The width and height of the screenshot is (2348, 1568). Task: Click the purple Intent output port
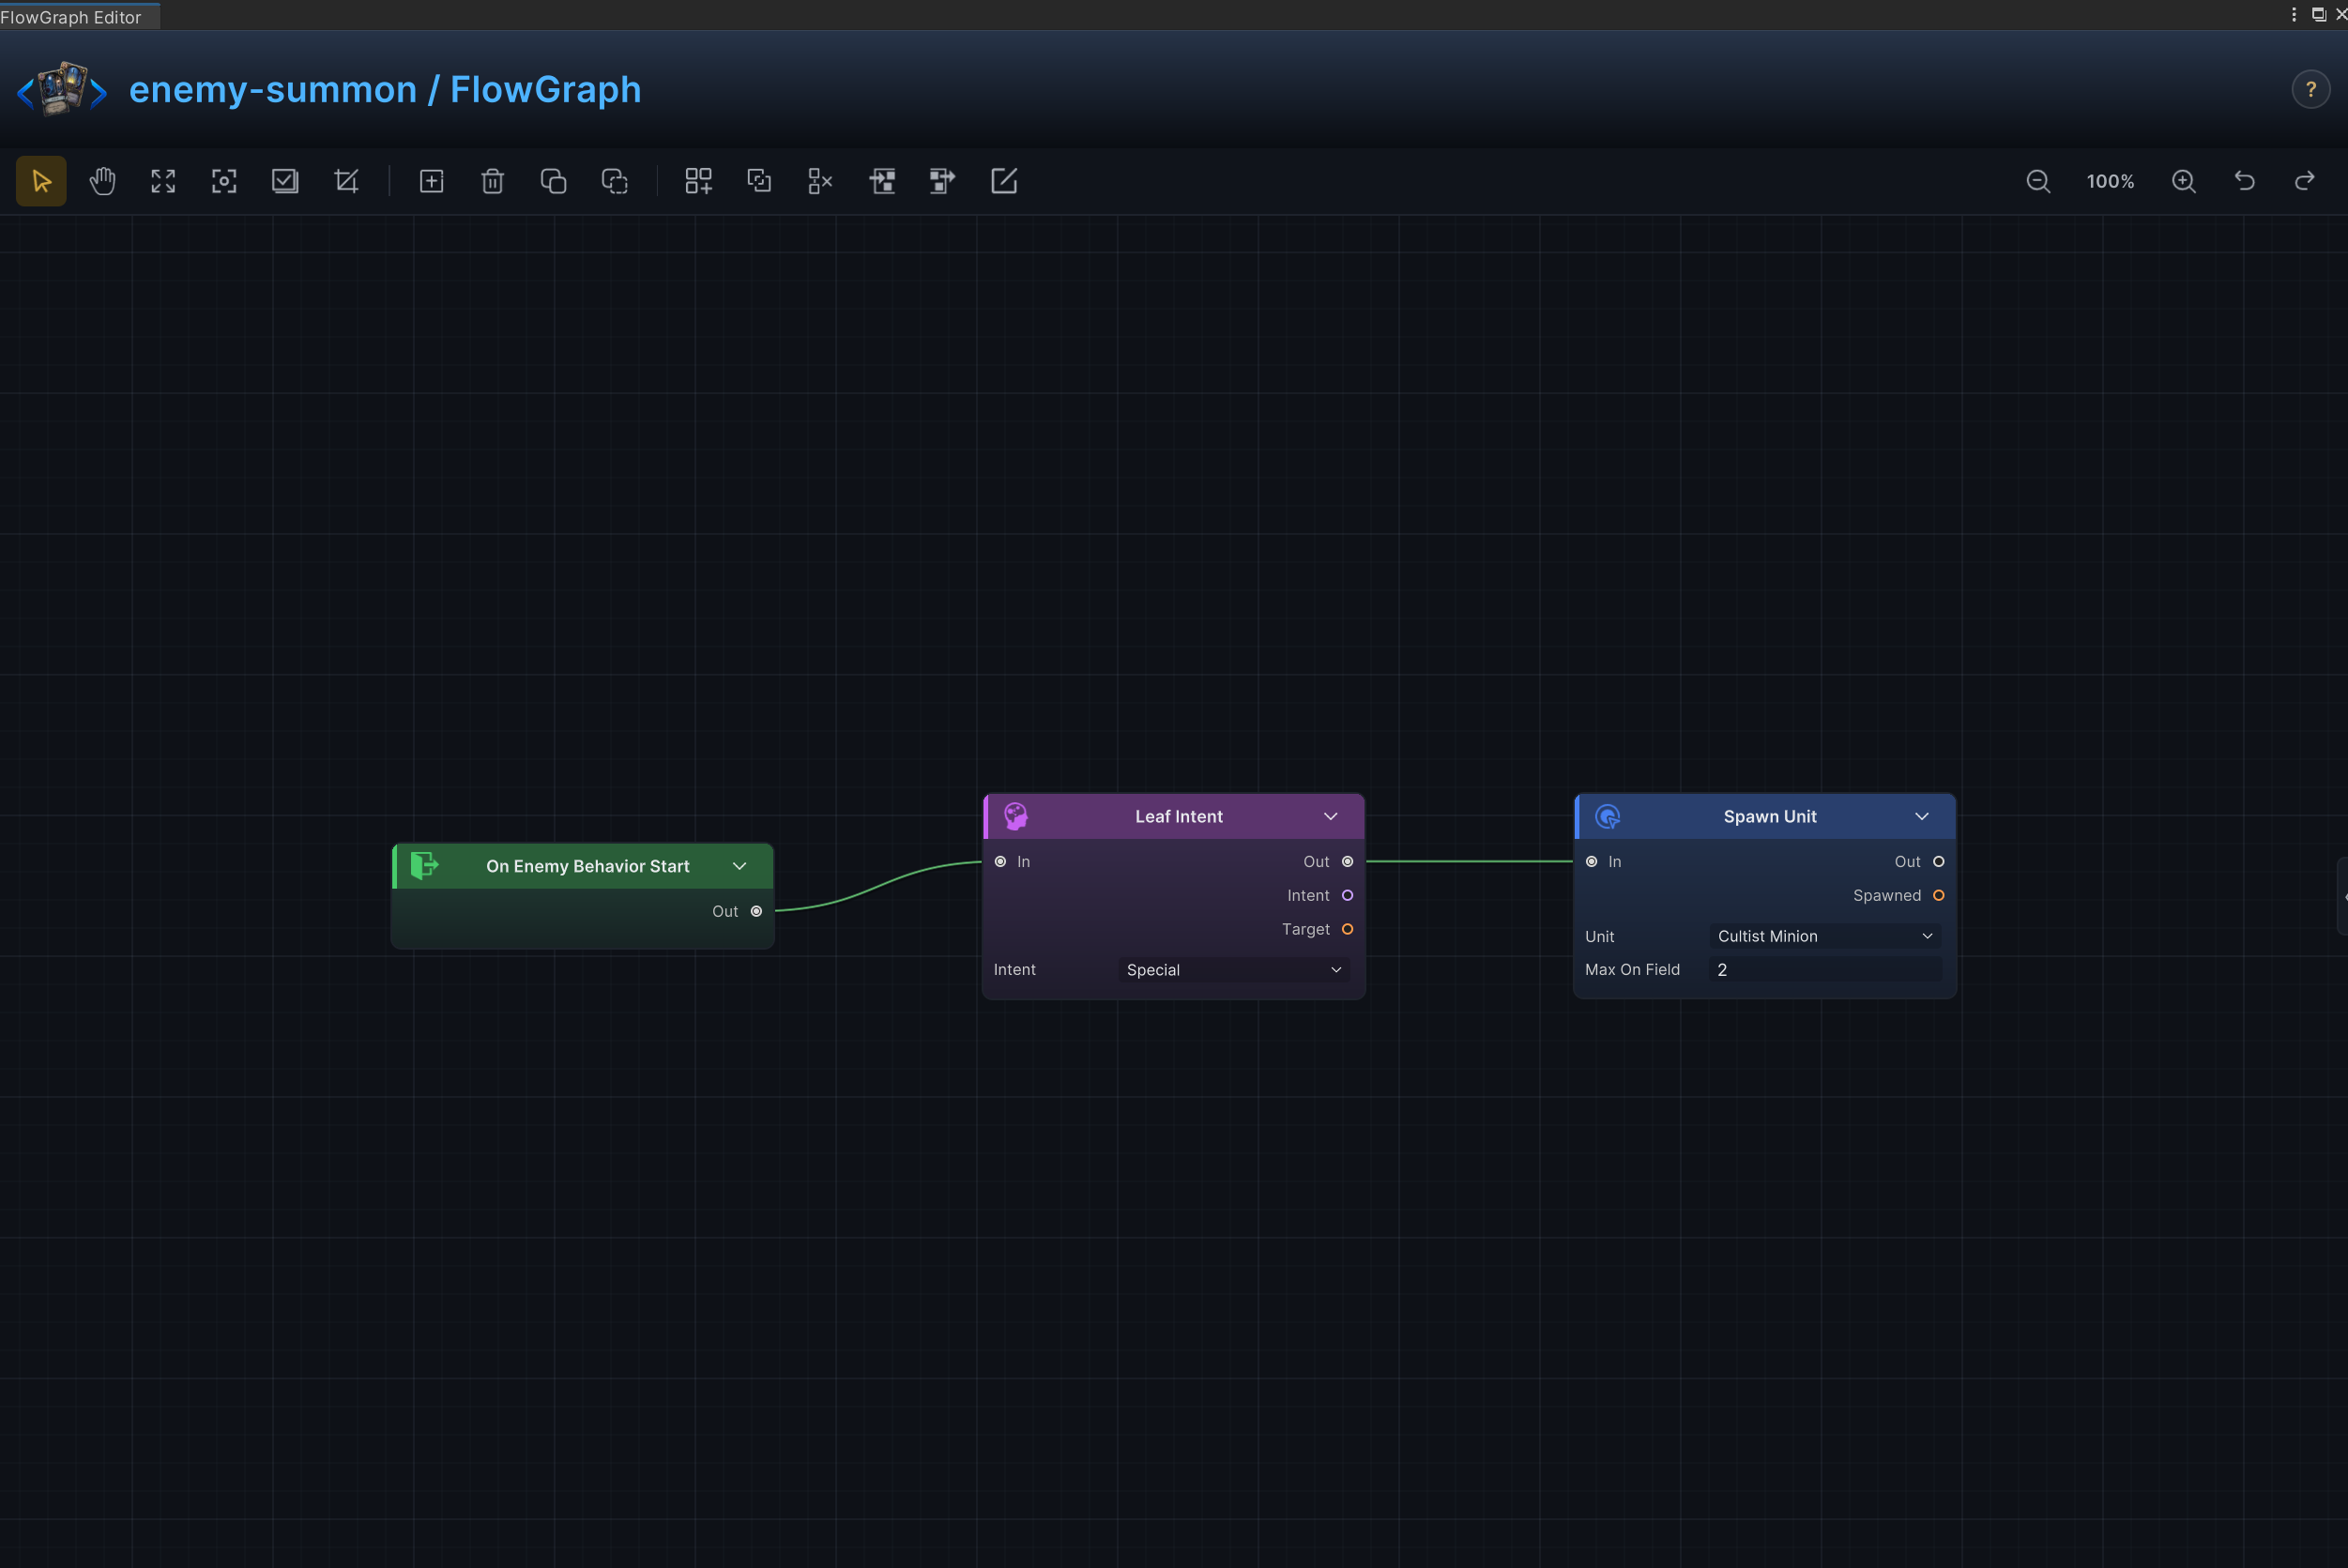(x=1347, y=895)
